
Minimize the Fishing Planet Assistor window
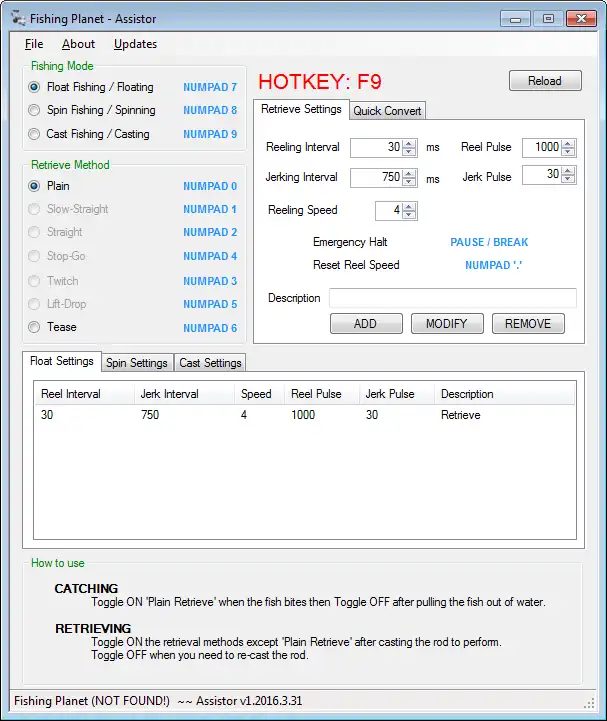[515, 19]
